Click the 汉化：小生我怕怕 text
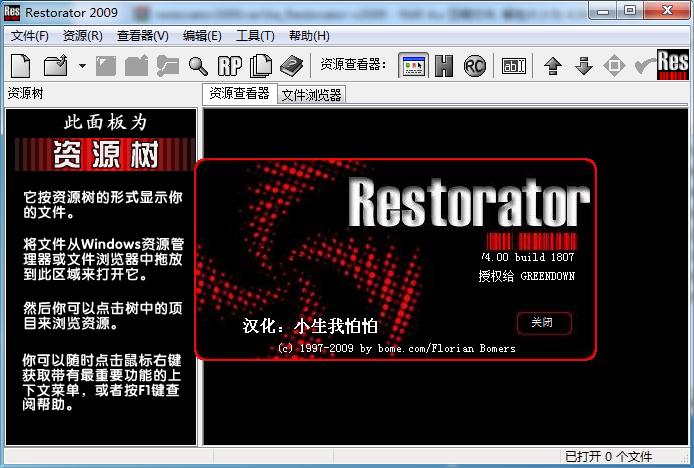Viewport: 694px width, 468px height. (310, 326)
